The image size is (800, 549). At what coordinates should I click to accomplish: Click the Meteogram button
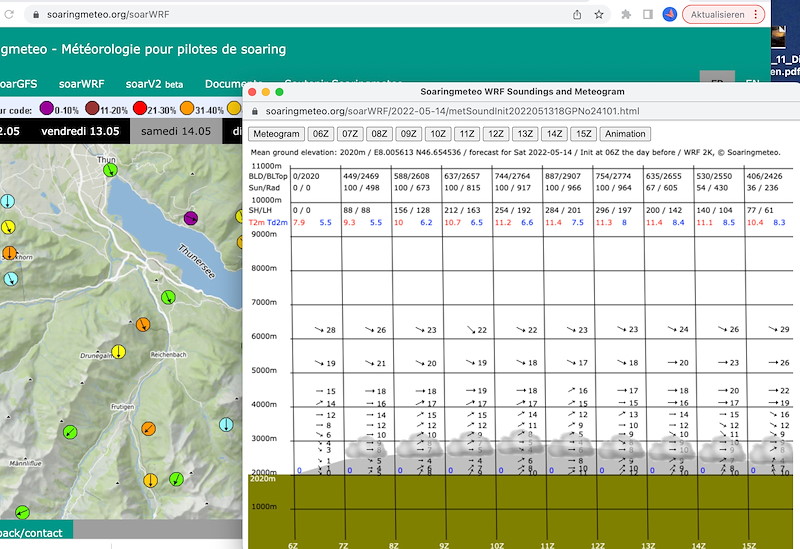tap(276, 134)
